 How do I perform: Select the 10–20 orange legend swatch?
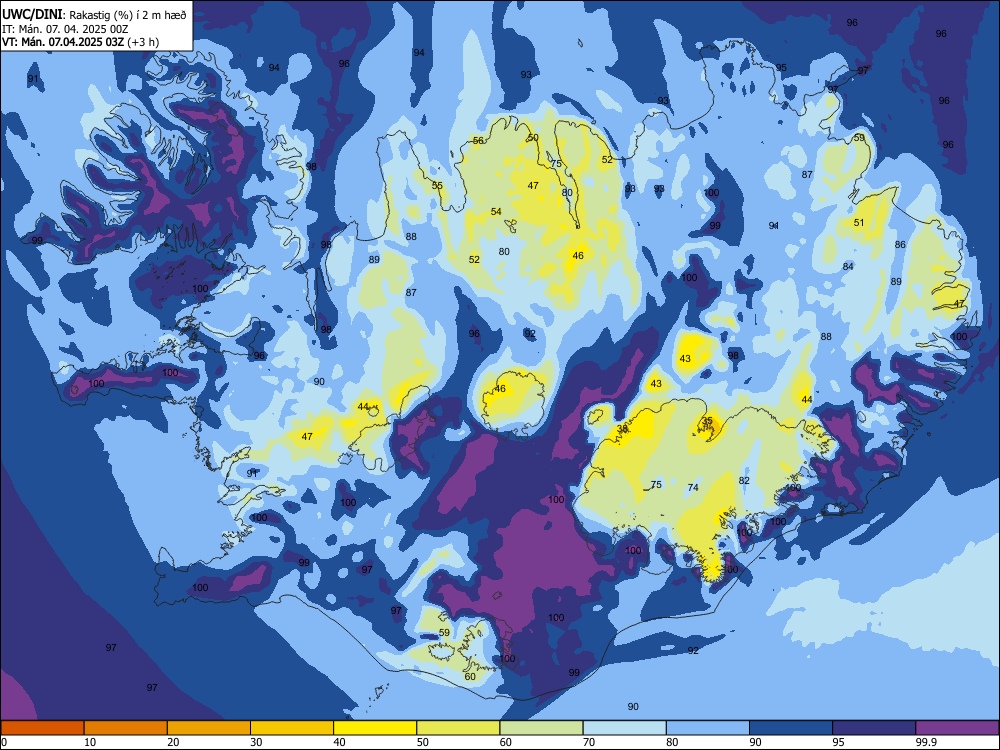(126, 728)
